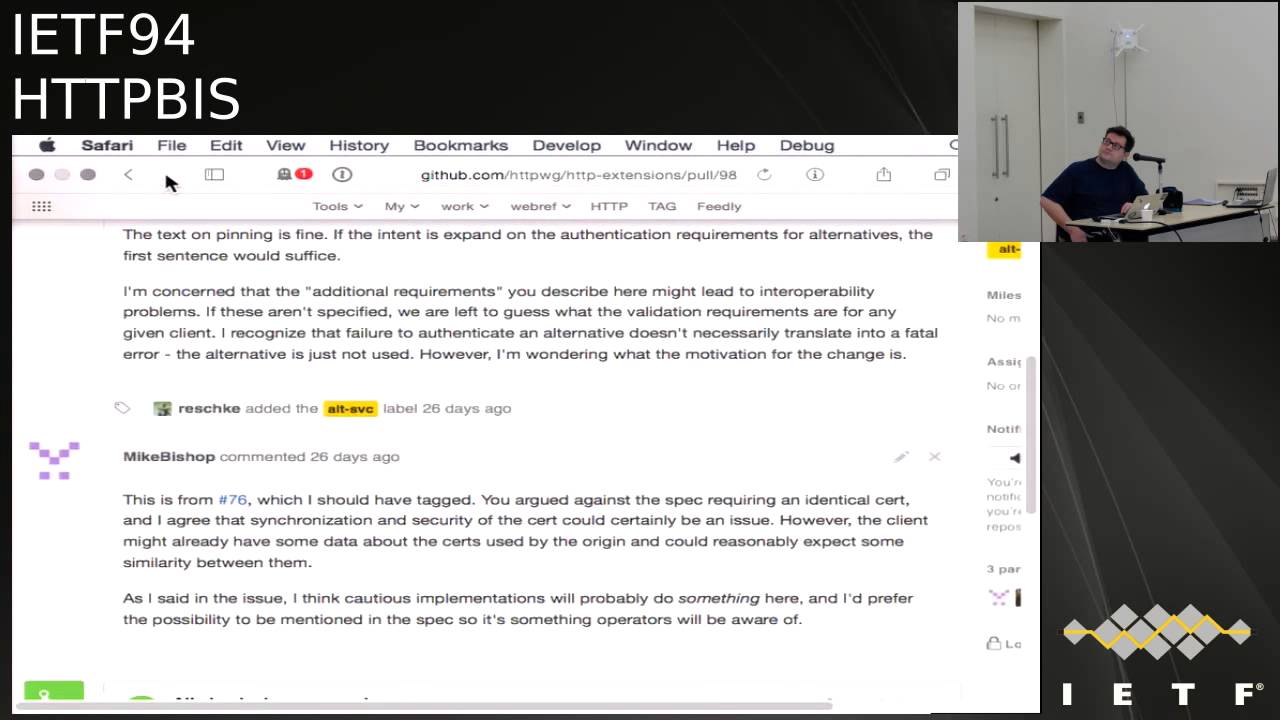Screen dimensions: 1280x720
Task: Click the alt-svc label in timeline
Action: 350,408
